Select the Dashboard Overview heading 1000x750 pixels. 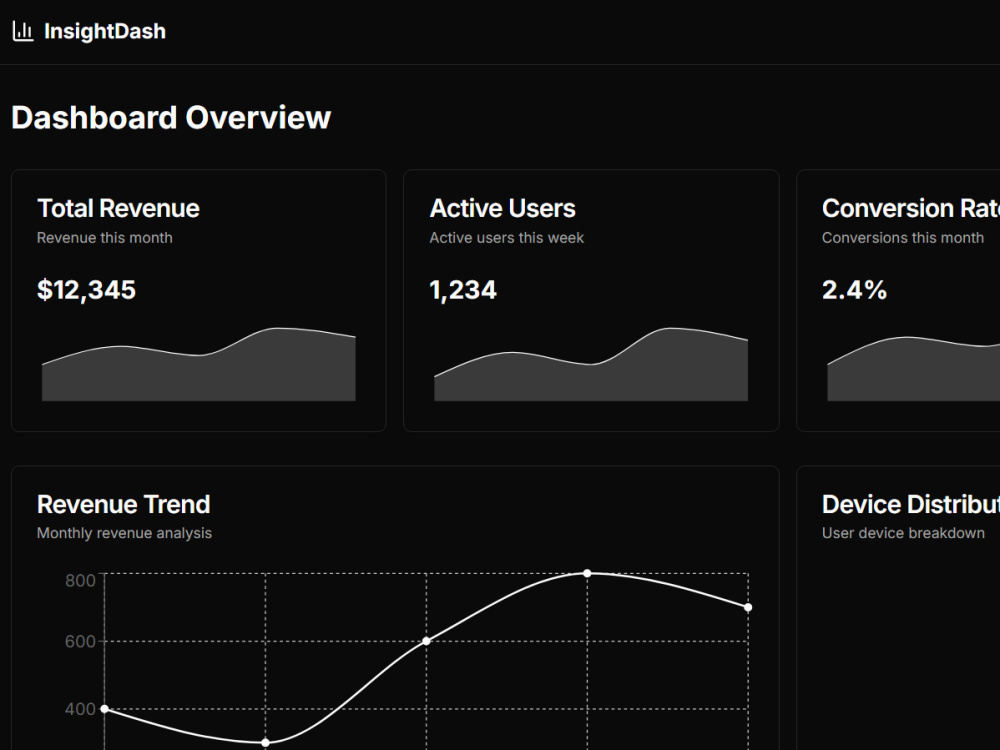coord(171,117)
